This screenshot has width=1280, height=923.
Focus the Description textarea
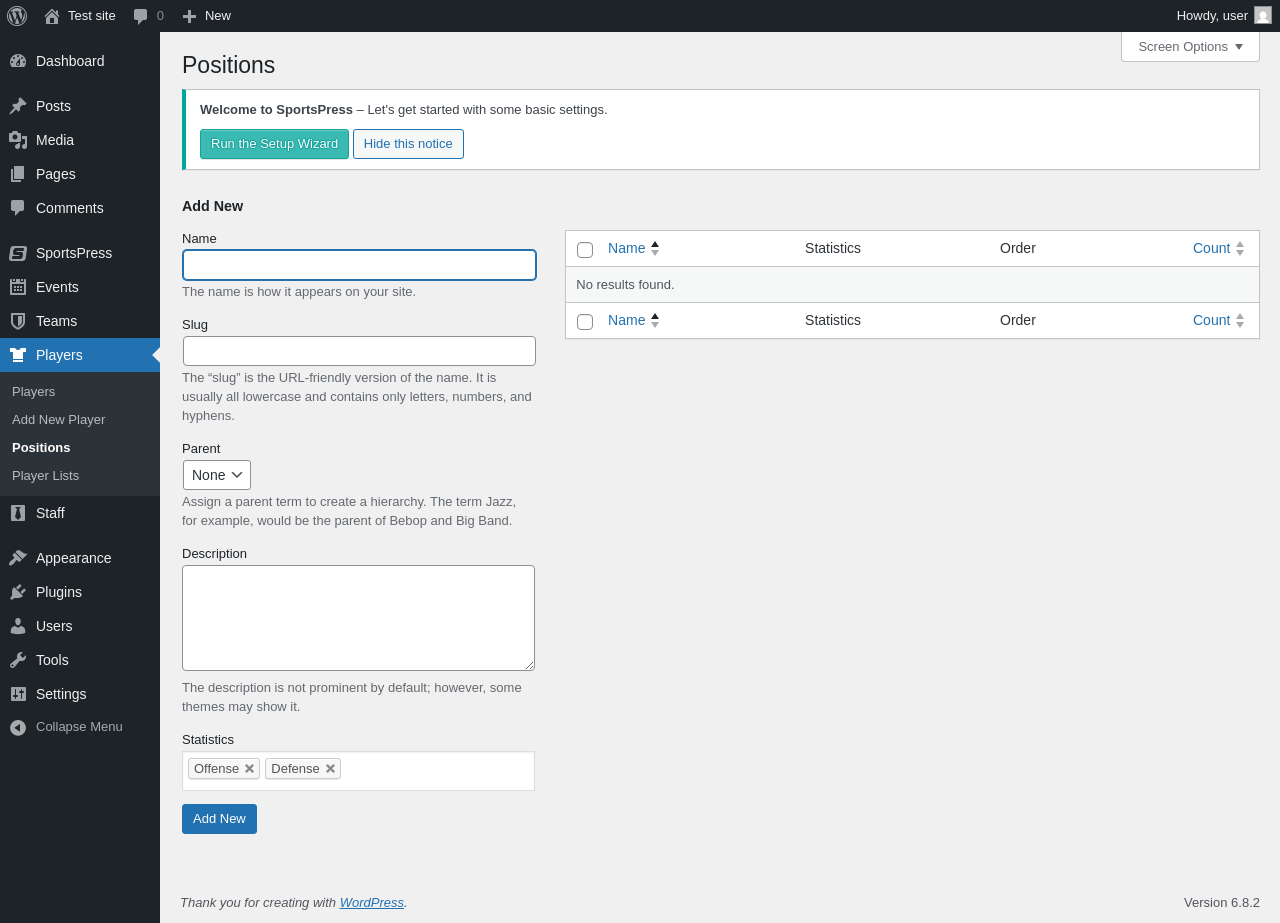pyautogui.click(x=358, y=618)
